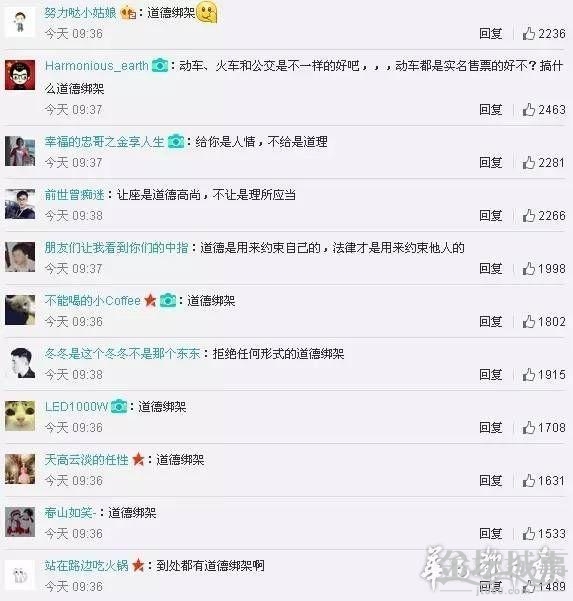Like the comment with 2236 likes
This screenshot has width=573, height=601.
tap(529, 34)
